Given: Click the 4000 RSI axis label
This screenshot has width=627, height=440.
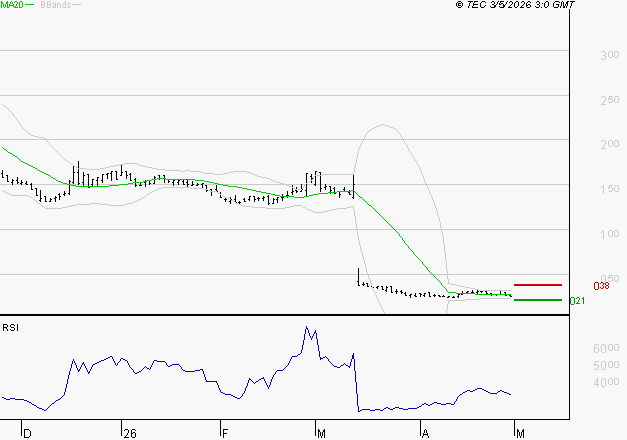Looking at the screenshot, I should pyautogui.click(x=606, y=382).
